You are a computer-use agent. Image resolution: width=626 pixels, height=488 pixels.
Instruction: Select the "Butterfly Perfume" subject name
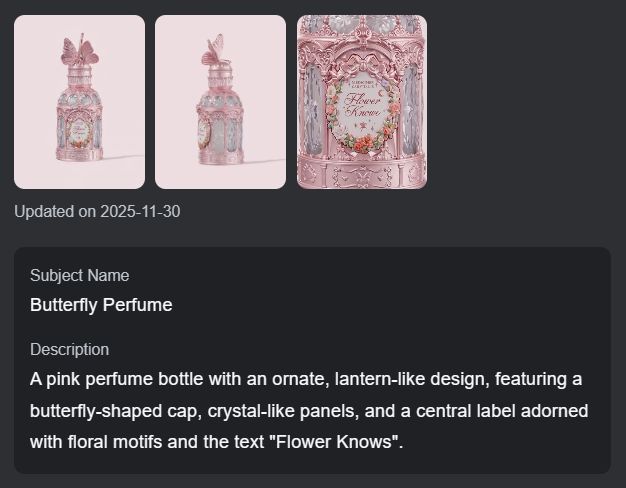(101, 305)
